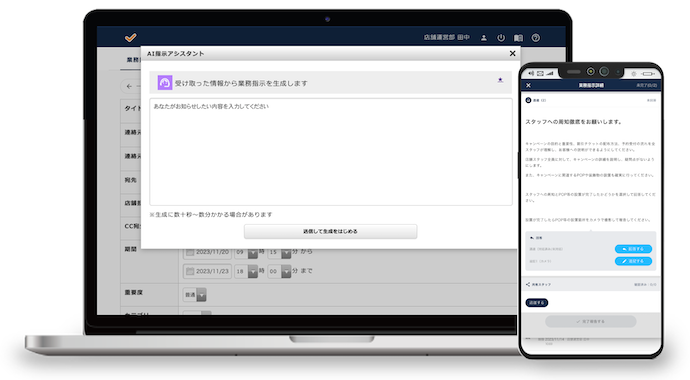Click the purple AI assistant icon
Image resolution: width=690 pixels, height=380 pixels.
(165, 82)
